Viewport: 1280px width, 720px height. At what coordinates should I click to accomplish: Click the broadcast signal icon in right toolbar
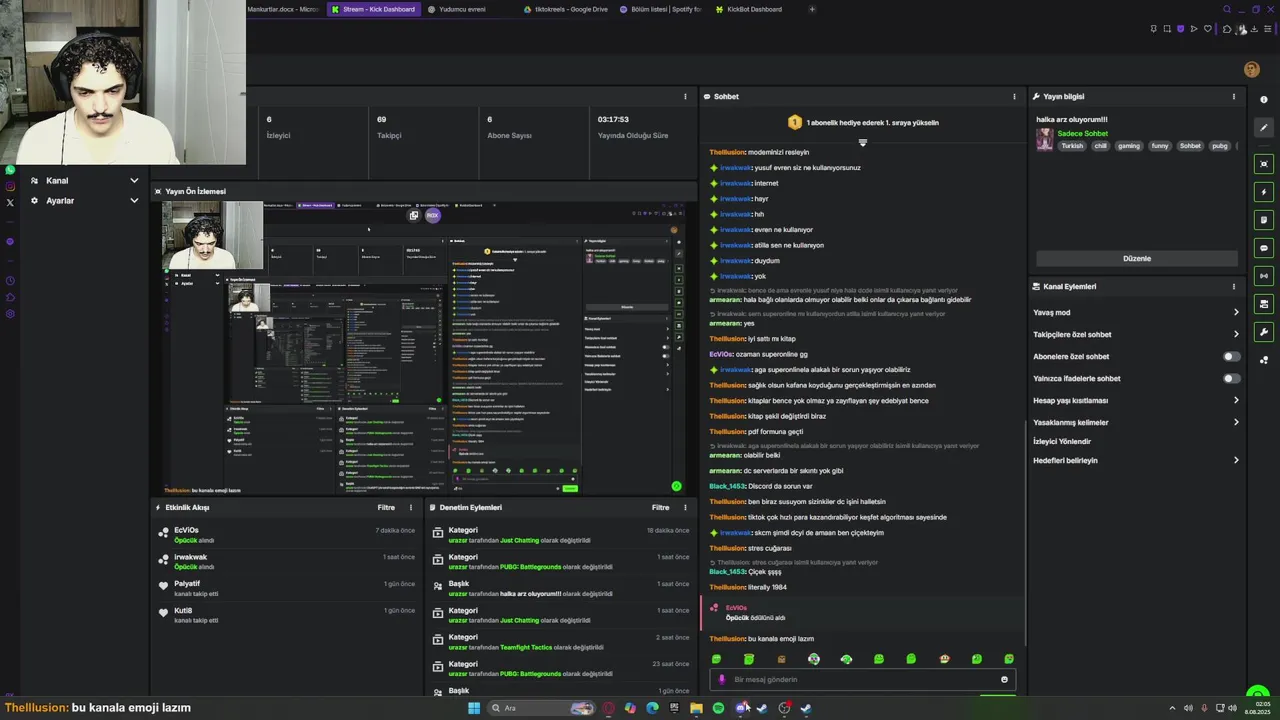[x=1264, y=276]
